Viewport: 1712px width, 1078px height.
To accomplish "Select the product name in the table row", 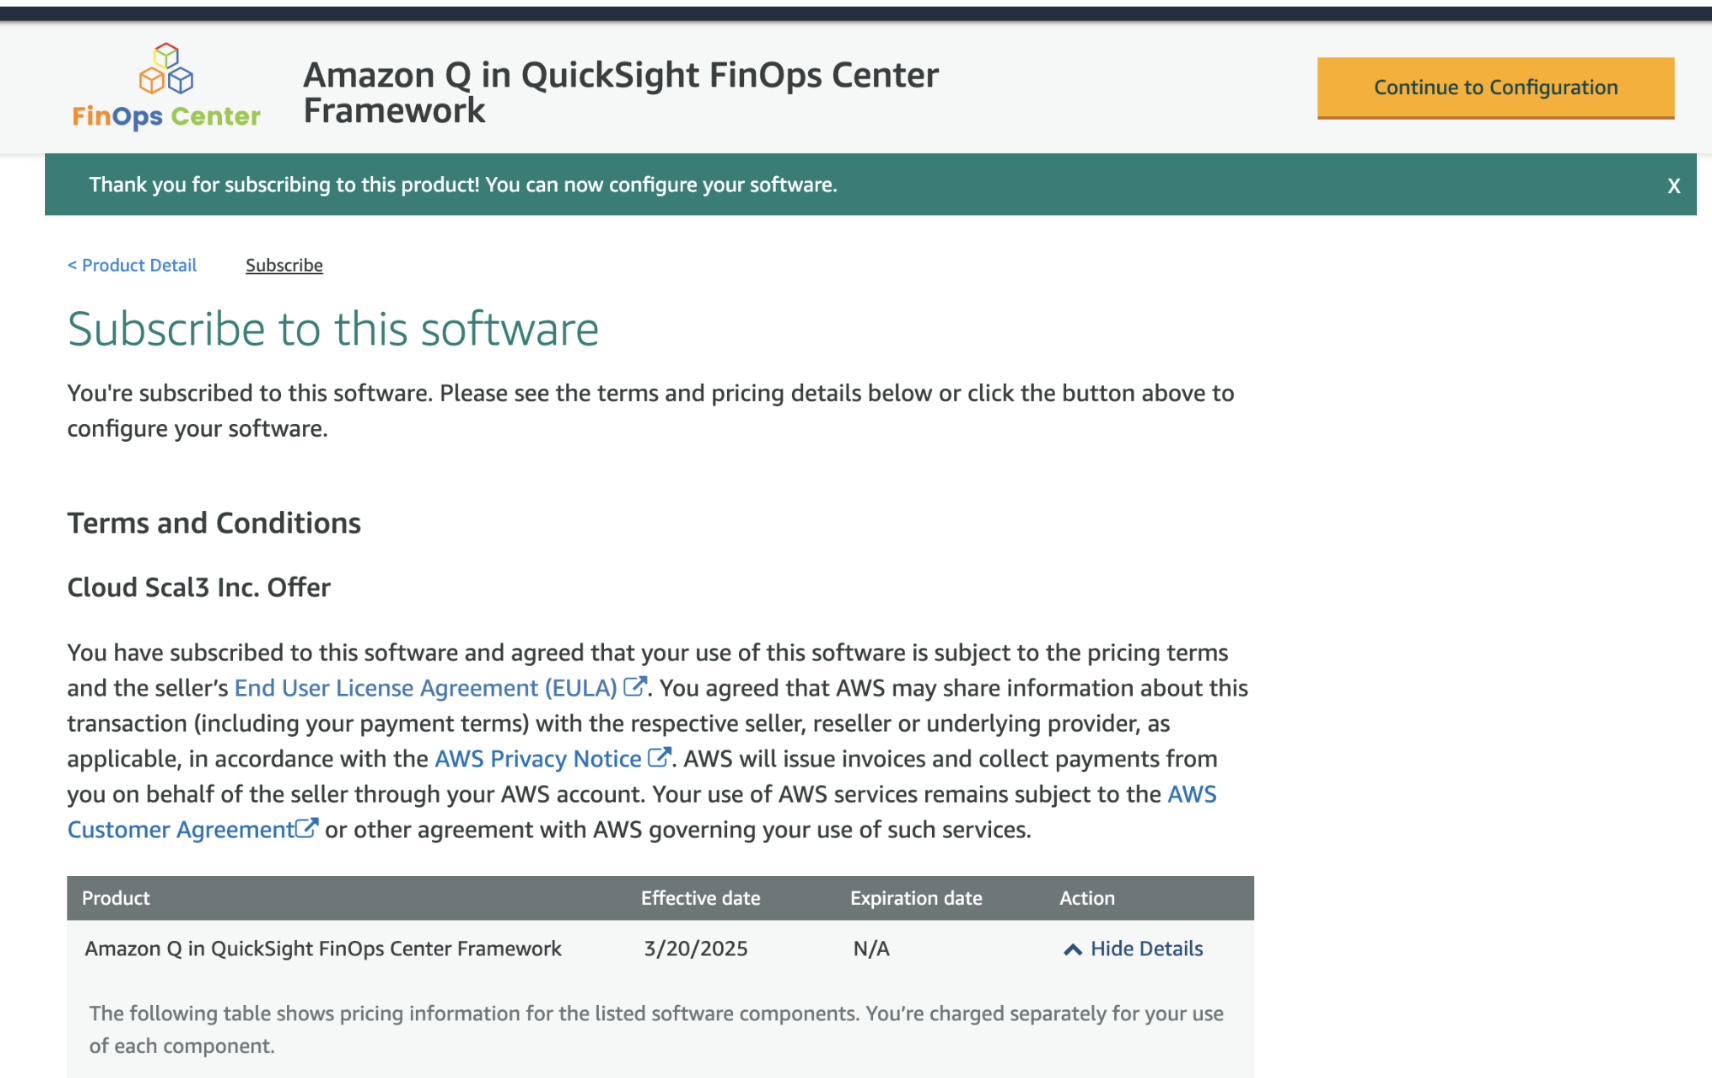I will coord(323,948).
